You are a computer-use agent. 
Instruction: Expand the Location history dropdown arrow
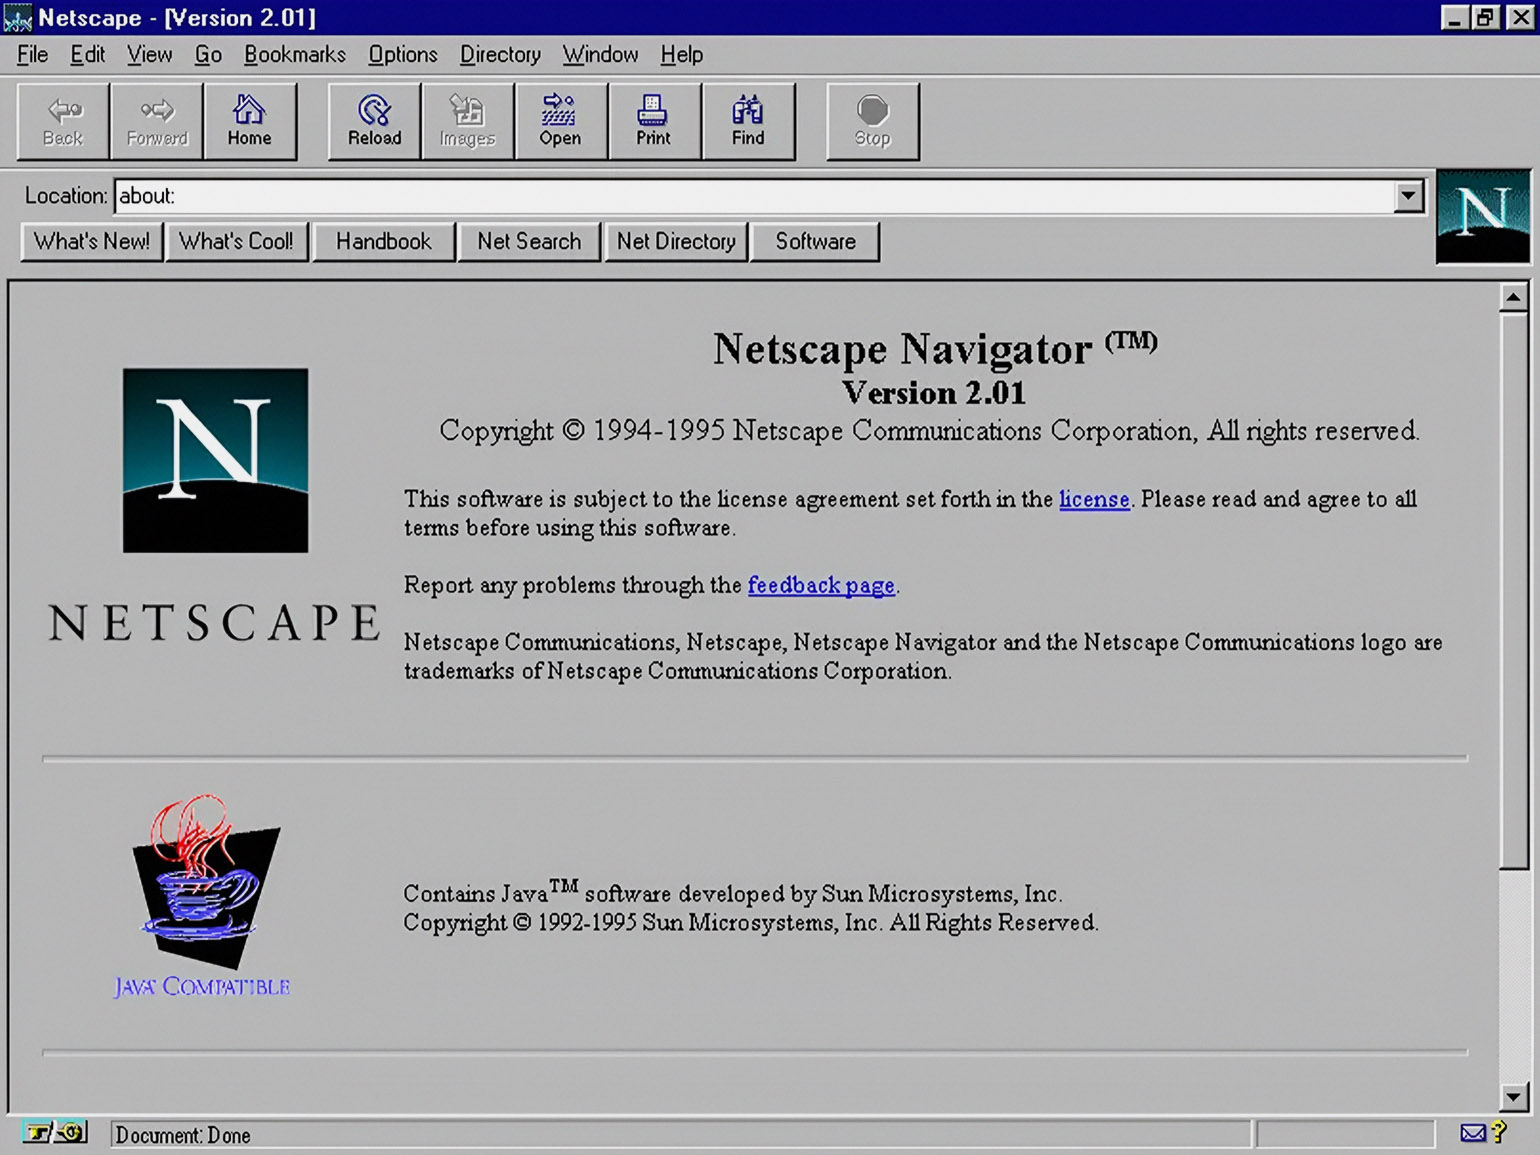[x=1408, y=196]
